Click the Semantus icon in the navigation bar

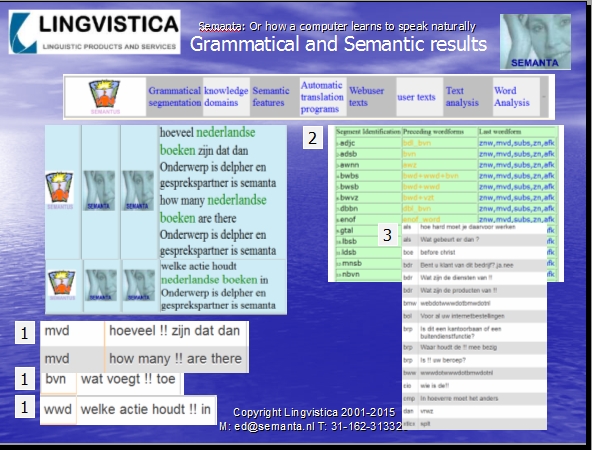[105, 97]
